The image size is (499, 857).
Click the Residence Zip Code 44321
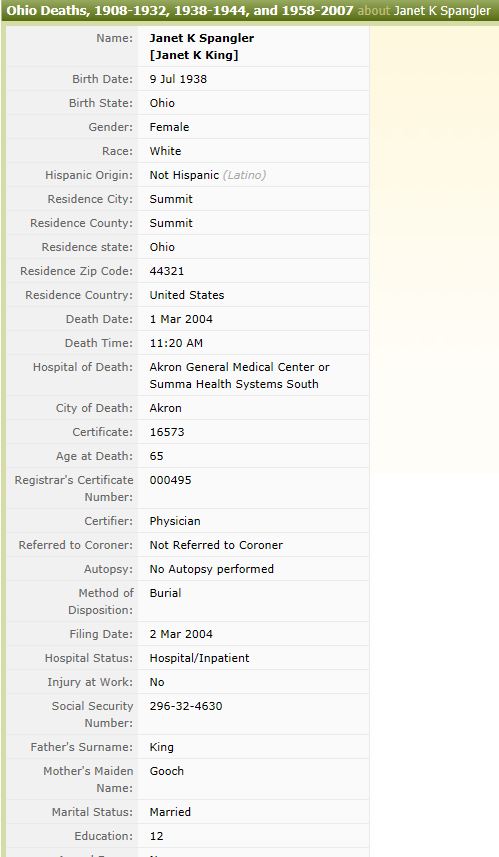[167, 271]
